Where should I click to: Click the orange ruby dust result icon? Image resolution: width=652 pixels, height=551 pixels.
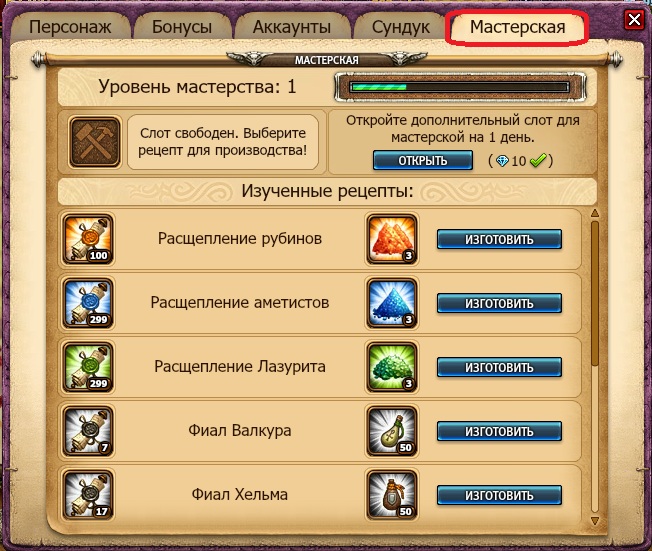392,239
